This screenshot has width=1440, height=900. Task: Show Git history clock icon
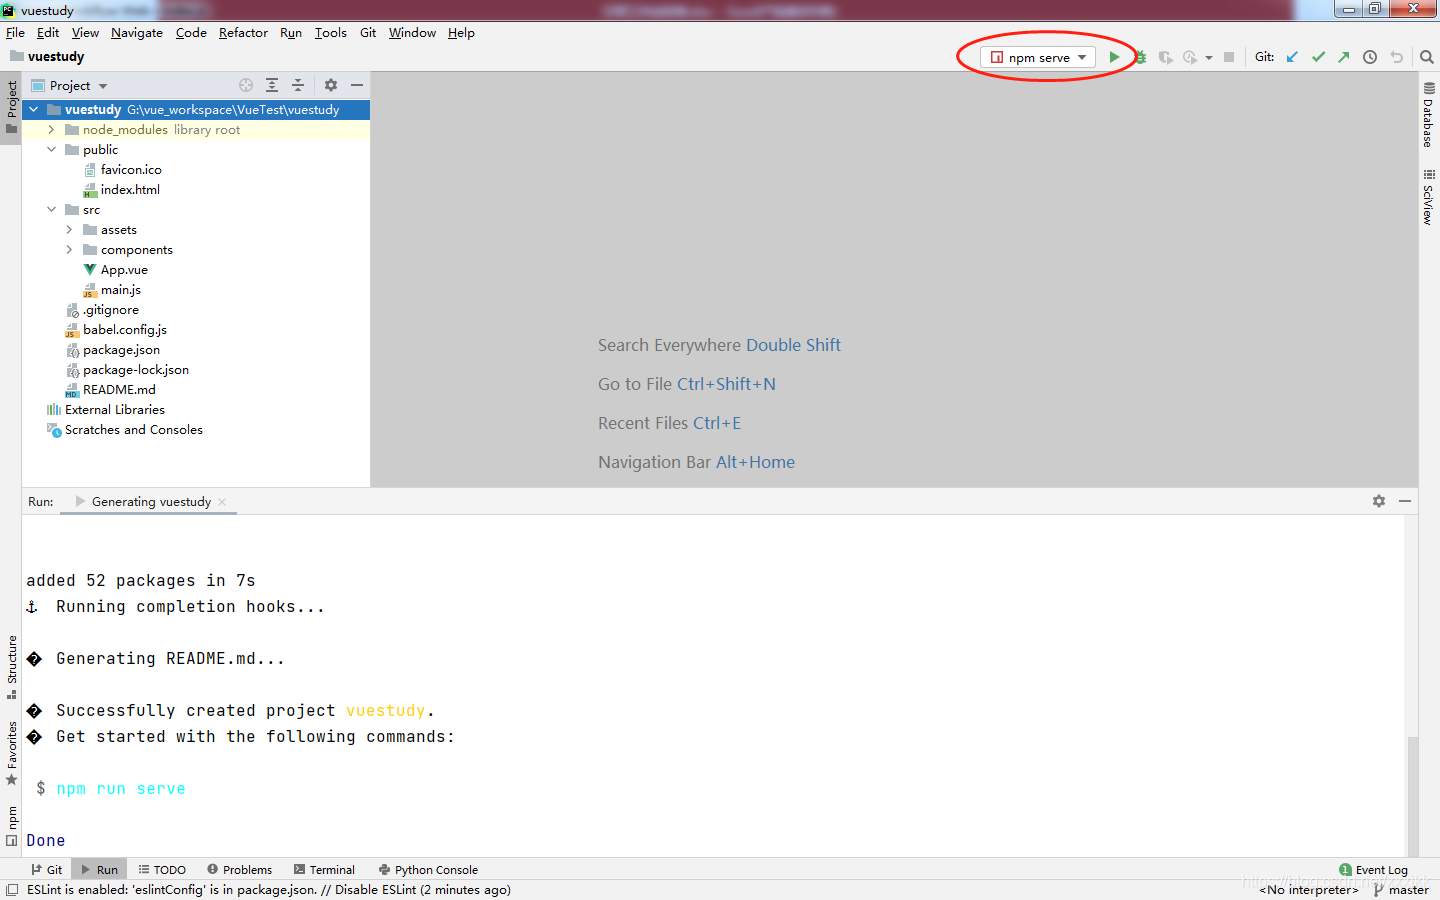1370,57
